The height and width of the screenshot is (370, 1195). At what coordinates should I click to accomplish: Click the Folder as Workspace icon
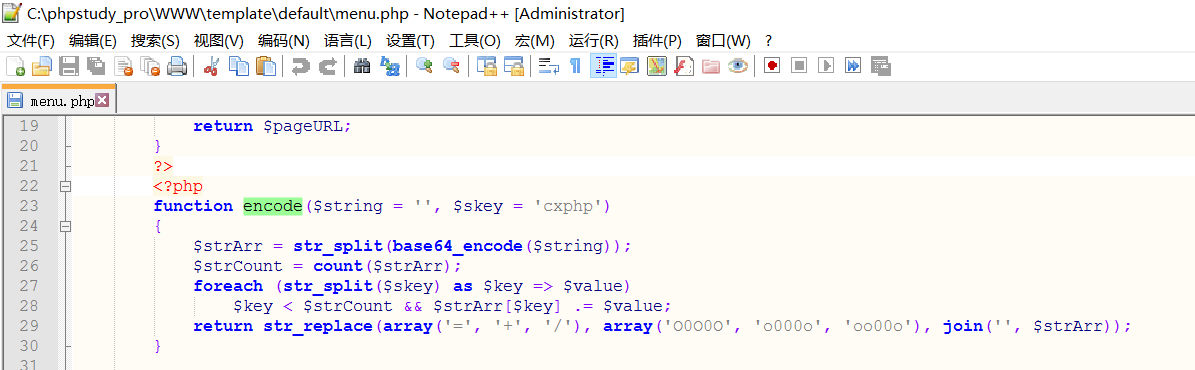tap(710, 66)
